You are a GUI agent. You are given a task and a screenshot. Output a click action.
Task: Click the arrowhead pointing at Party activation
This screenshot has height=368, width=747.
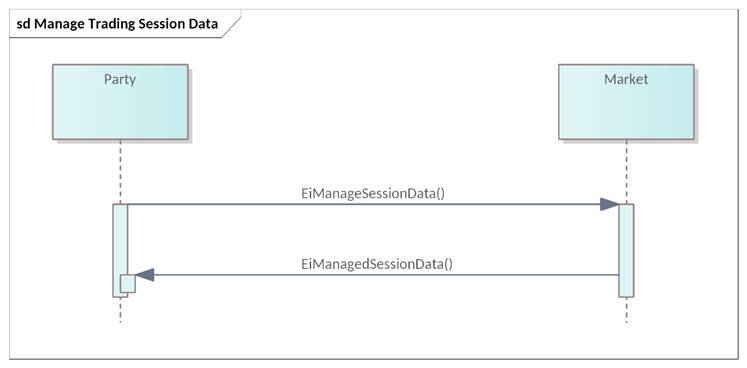[x=145, y=275]
